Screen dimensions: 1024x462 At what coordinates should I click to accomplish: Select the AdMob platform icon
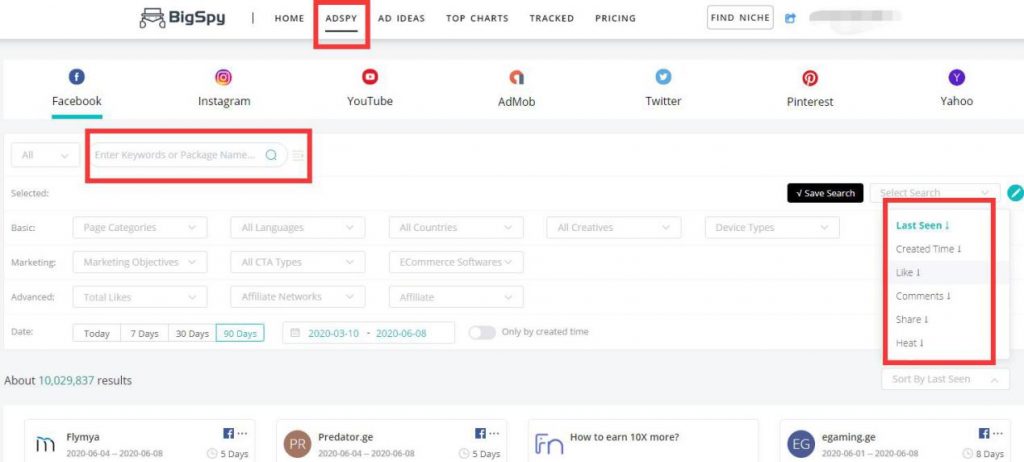(x=517, y=78)
